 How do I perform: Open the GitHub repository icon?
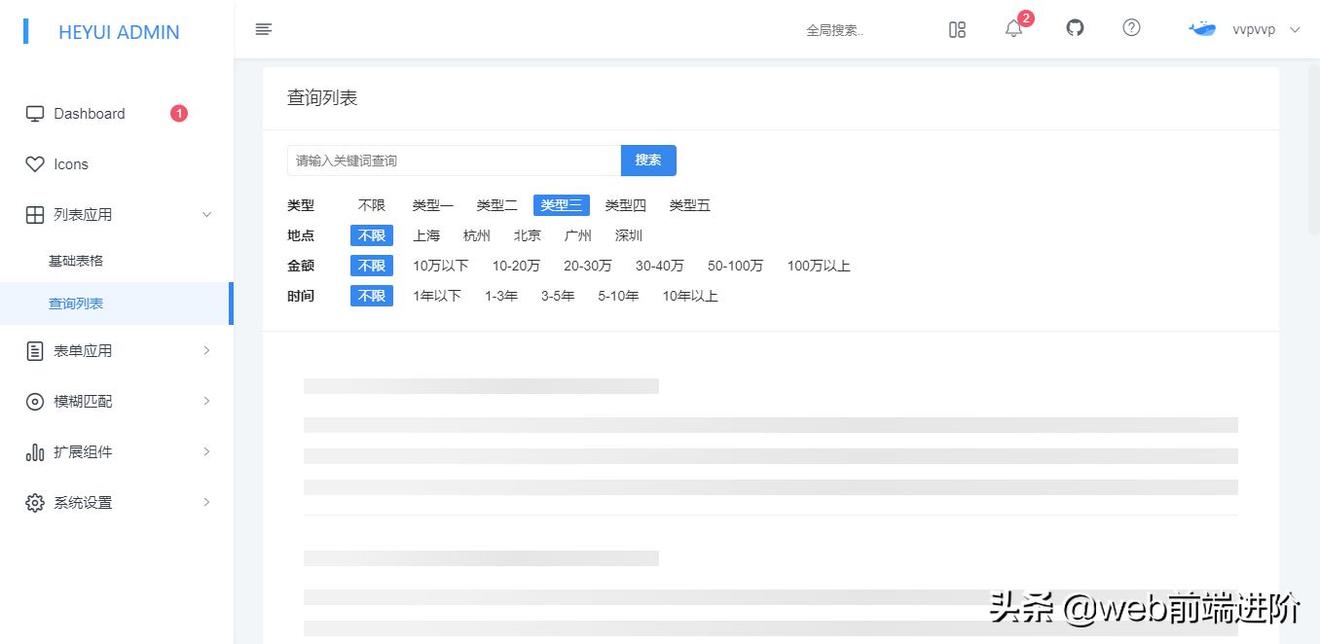click(1074, 28)
